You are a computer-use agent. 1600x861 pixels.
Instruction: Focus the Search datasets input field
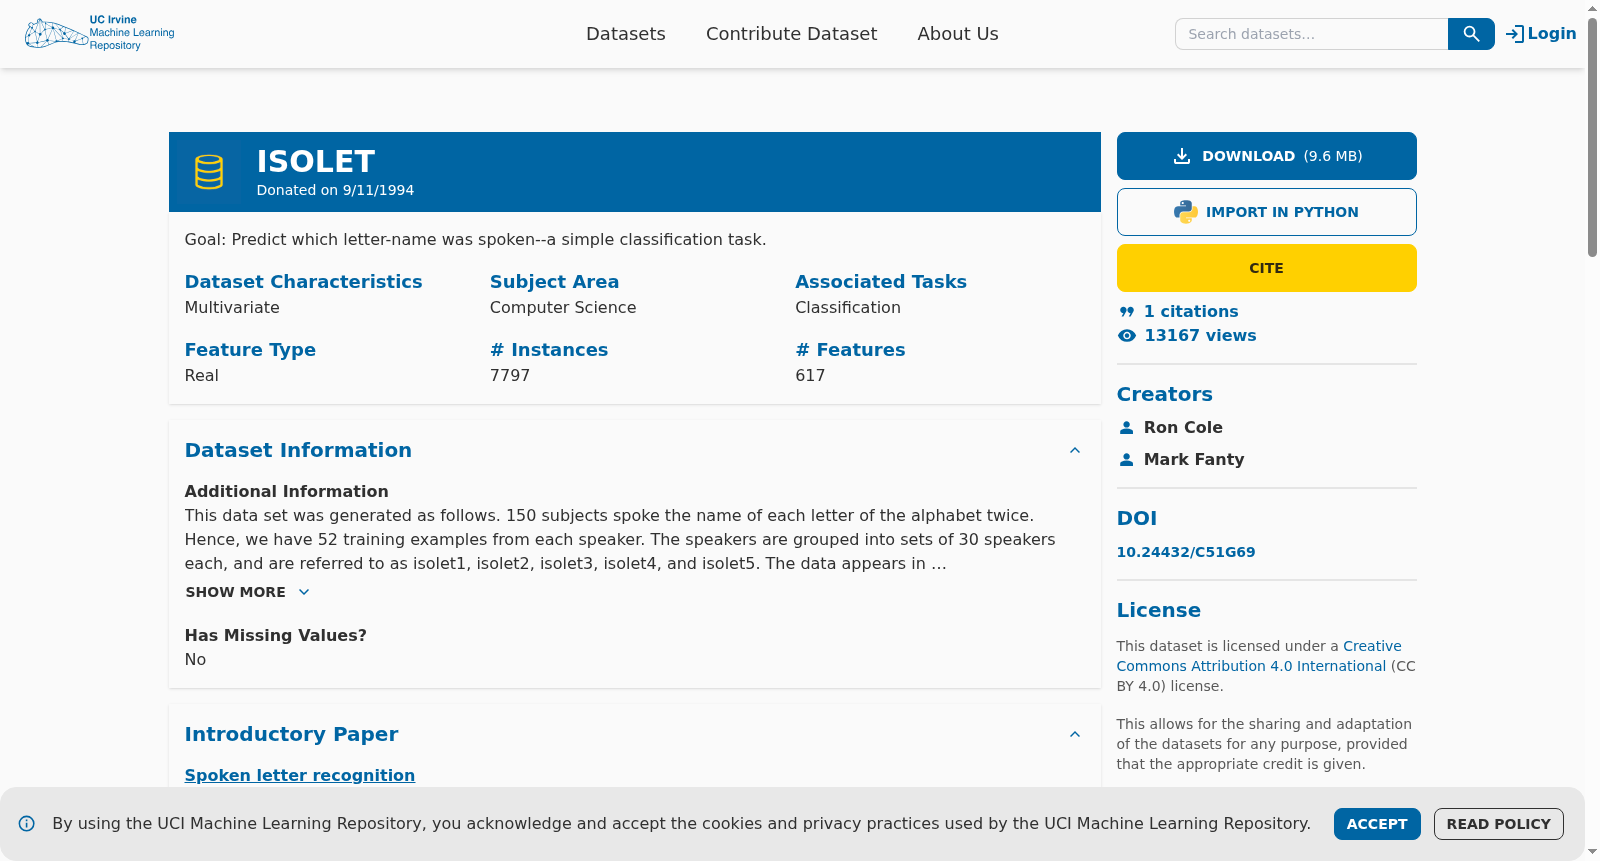coord(1311,34)
